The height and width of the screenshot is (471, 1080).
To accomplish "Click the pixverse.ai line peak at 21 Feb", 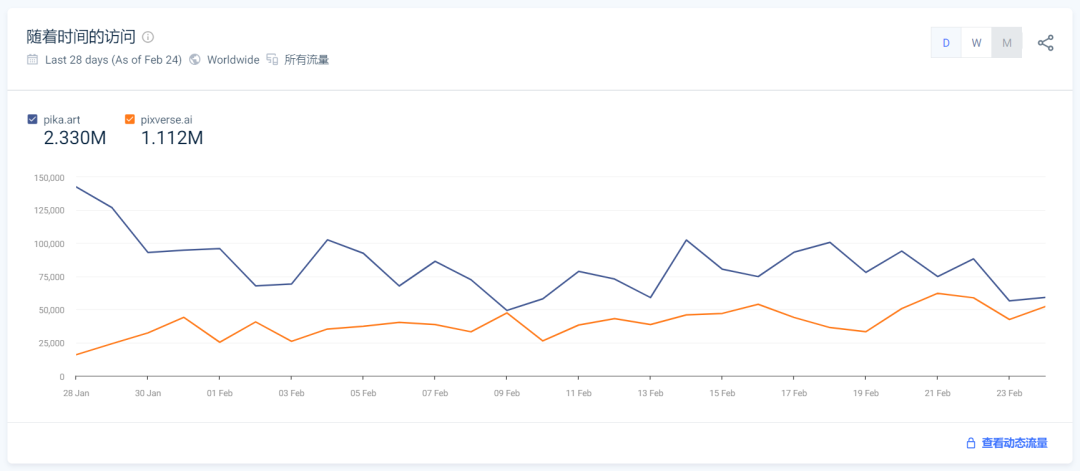I will (937, 293).
